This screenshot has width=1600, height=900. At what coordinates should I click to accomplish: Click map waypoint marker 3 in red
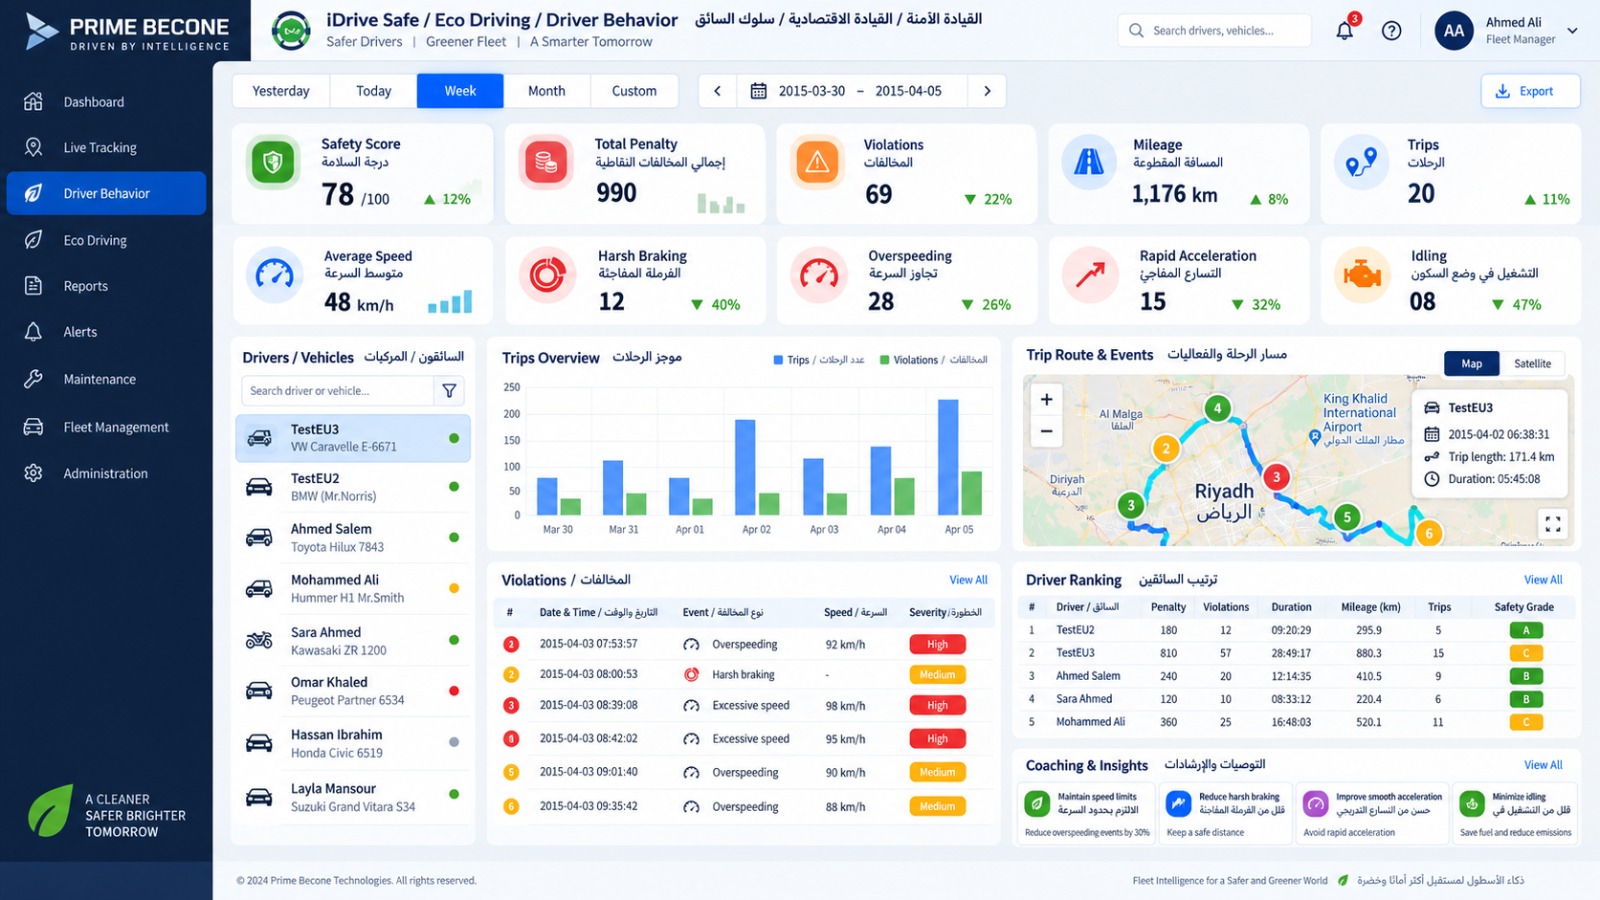point(1276,477)
